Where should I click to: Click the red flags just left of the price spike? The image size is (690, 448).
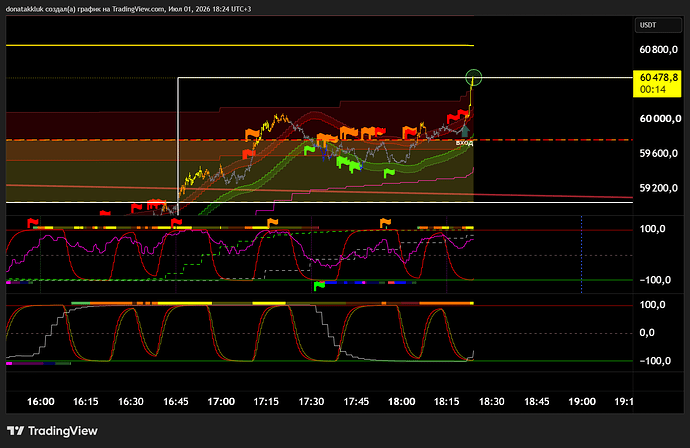coord(458,116)
